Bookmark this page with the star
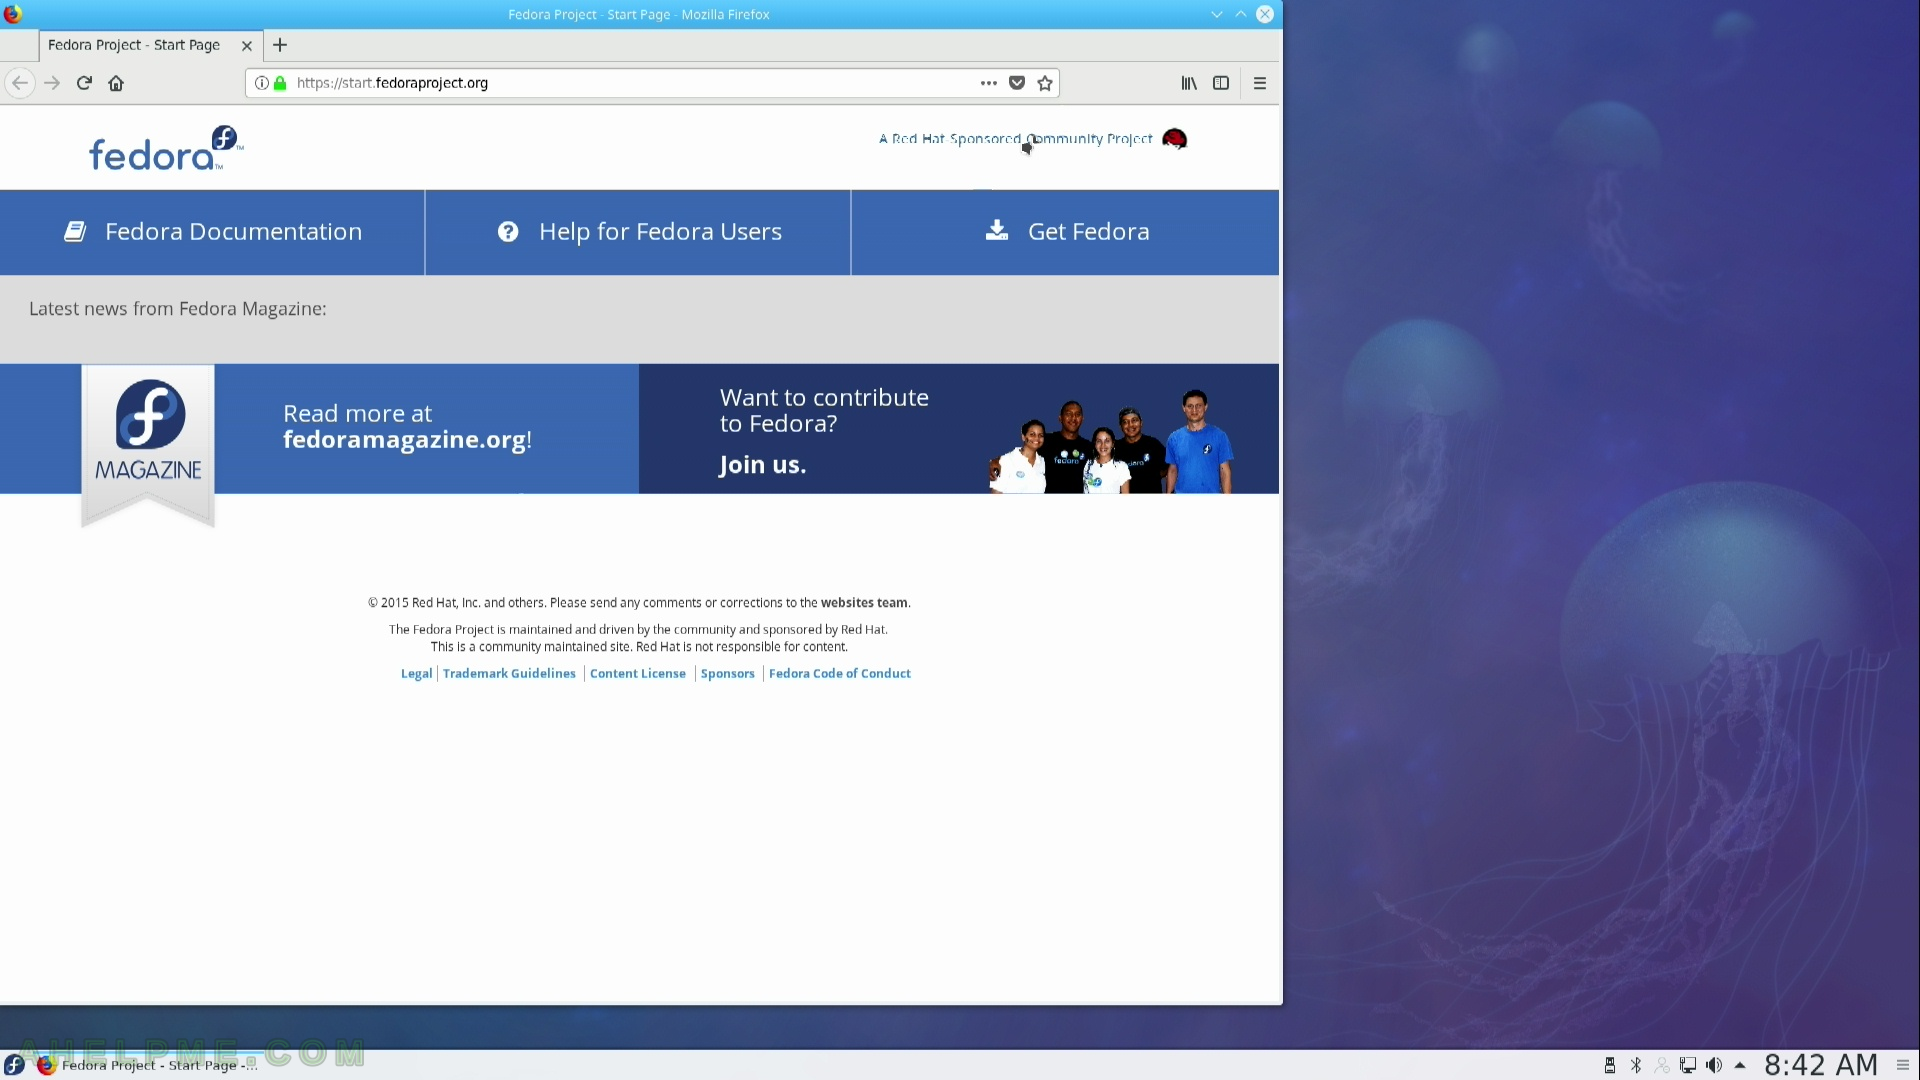Screen dimensions: 1920x1080 point(1045,83)
